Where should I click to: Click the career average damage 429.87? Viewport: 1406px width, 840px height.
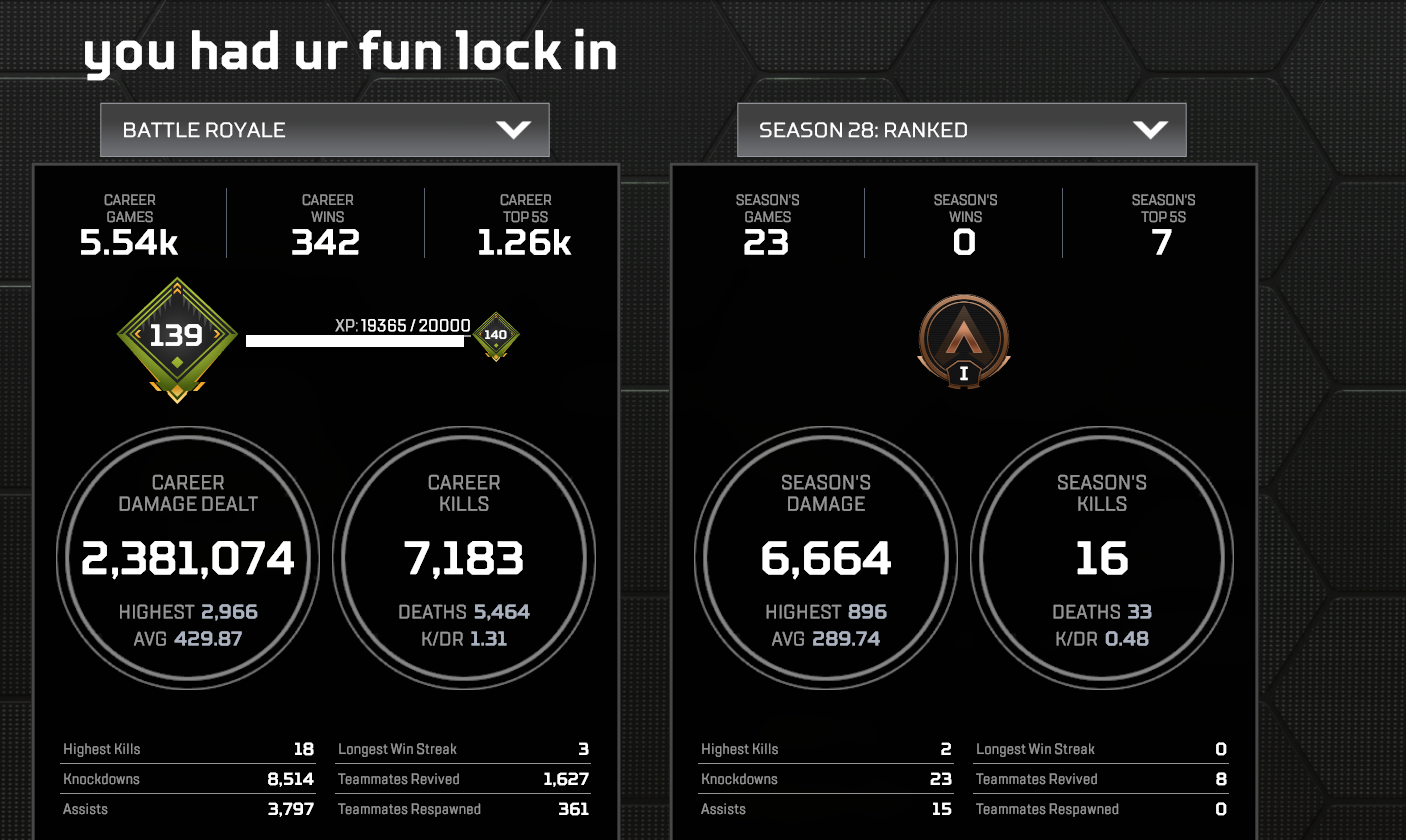(208, 638)
